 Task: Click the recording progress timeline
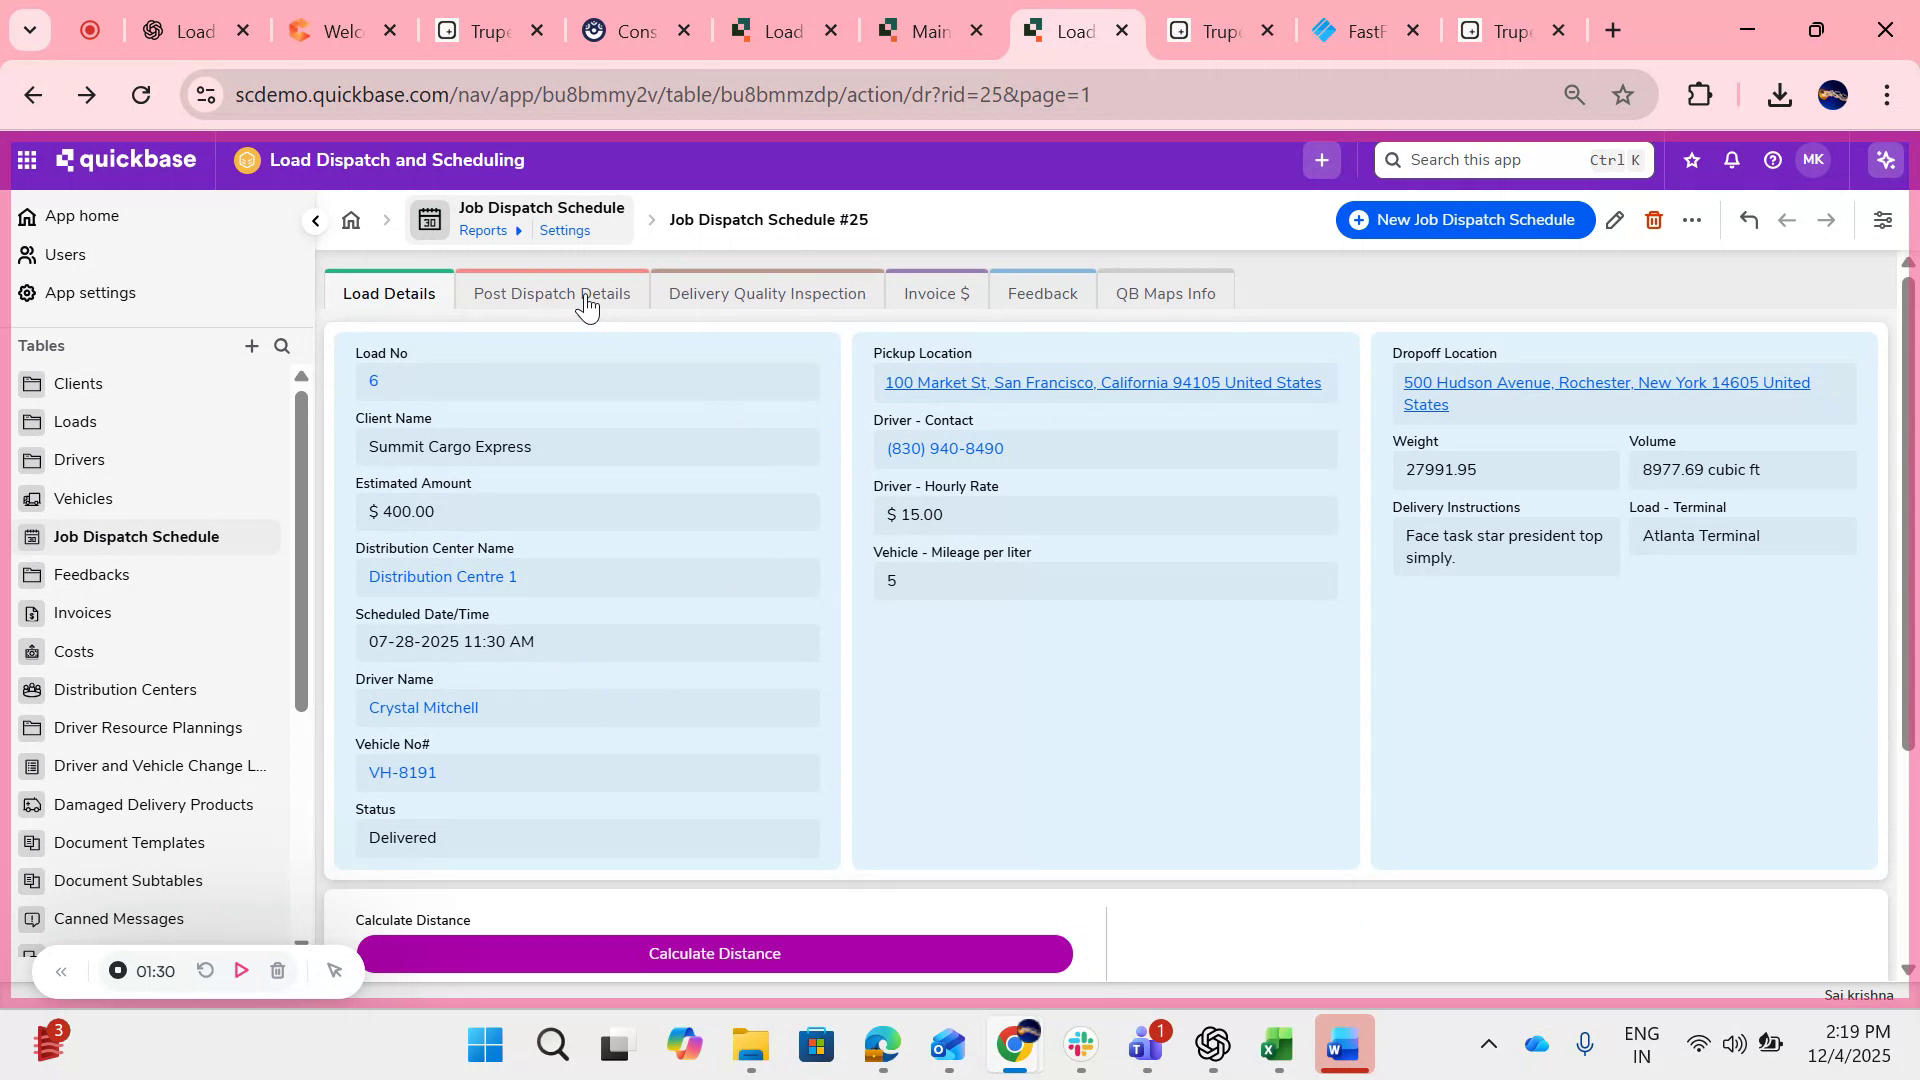155,970
